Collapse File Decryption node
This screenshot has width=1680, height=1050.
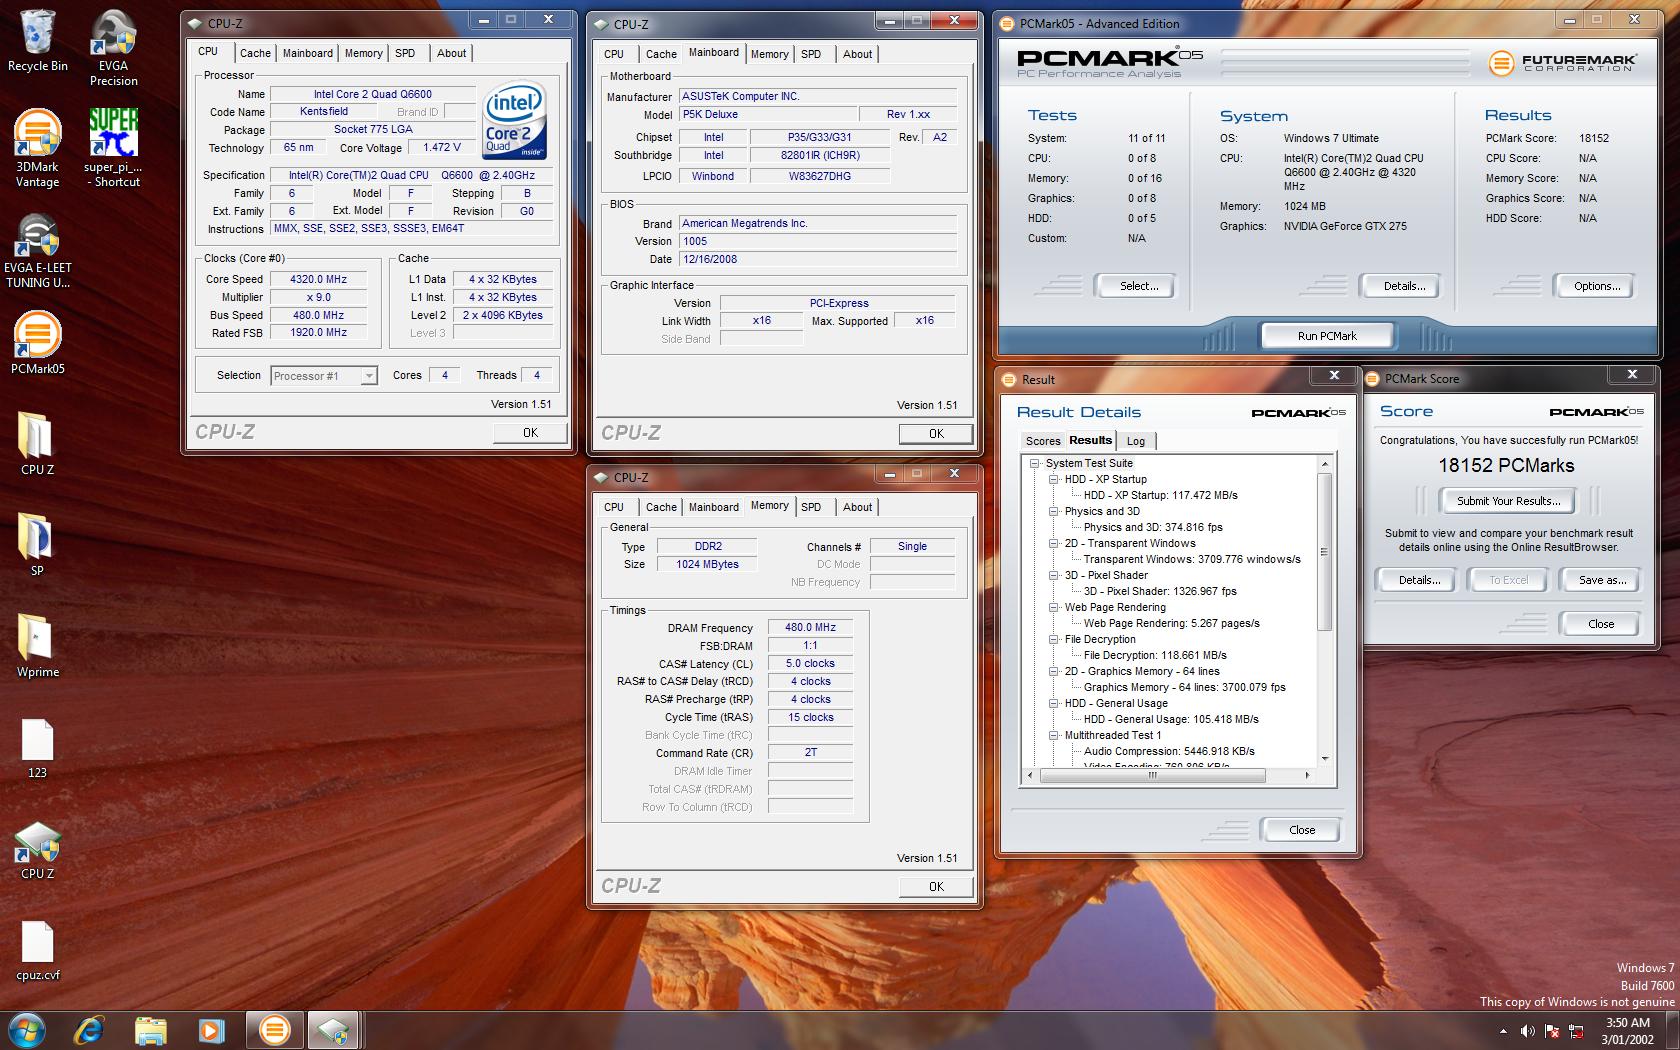[x=1054, y=640]
